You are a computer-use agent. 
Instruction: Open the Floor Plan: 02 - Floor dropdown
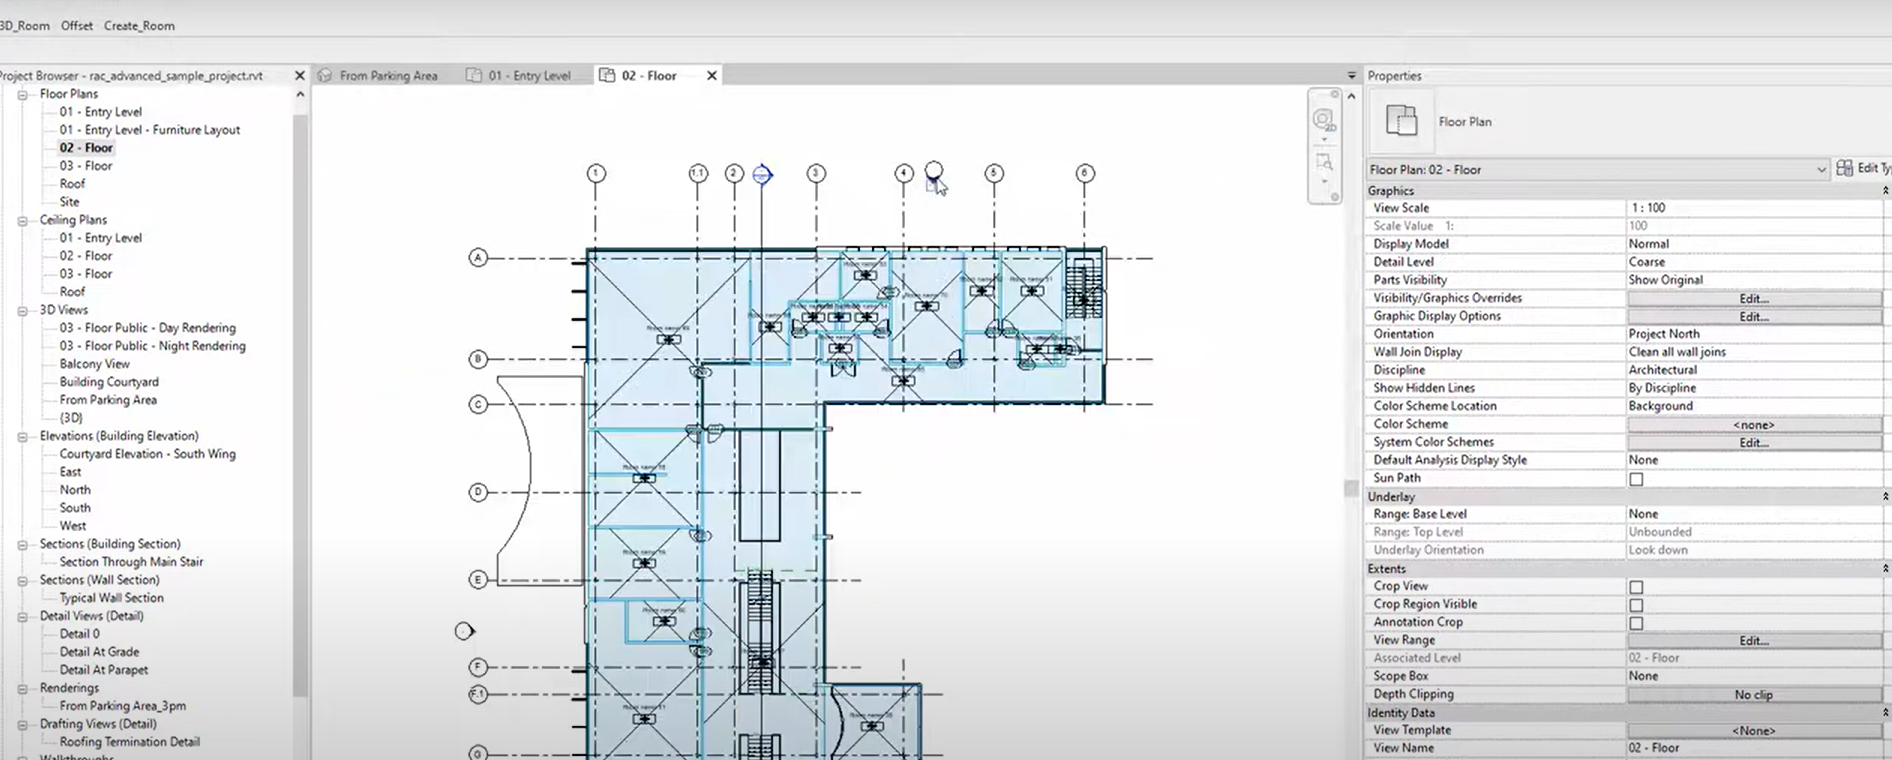click(x=1820, y=170)
